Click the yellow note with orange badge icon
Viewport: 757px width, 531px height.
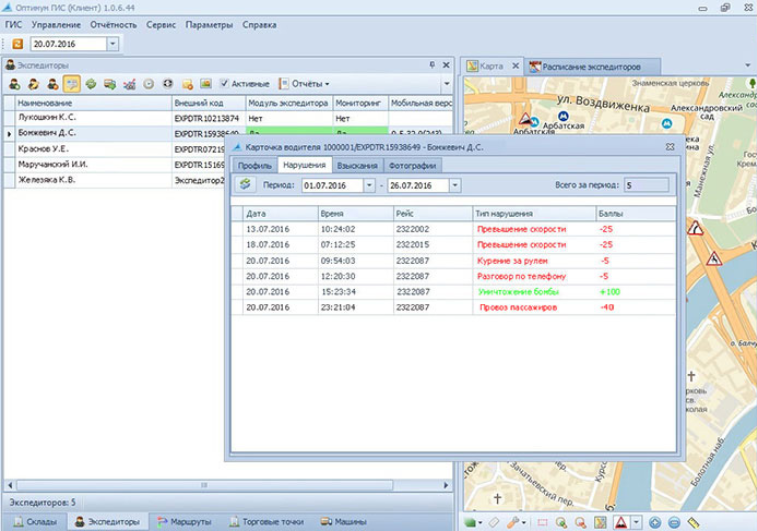point(187,84)
